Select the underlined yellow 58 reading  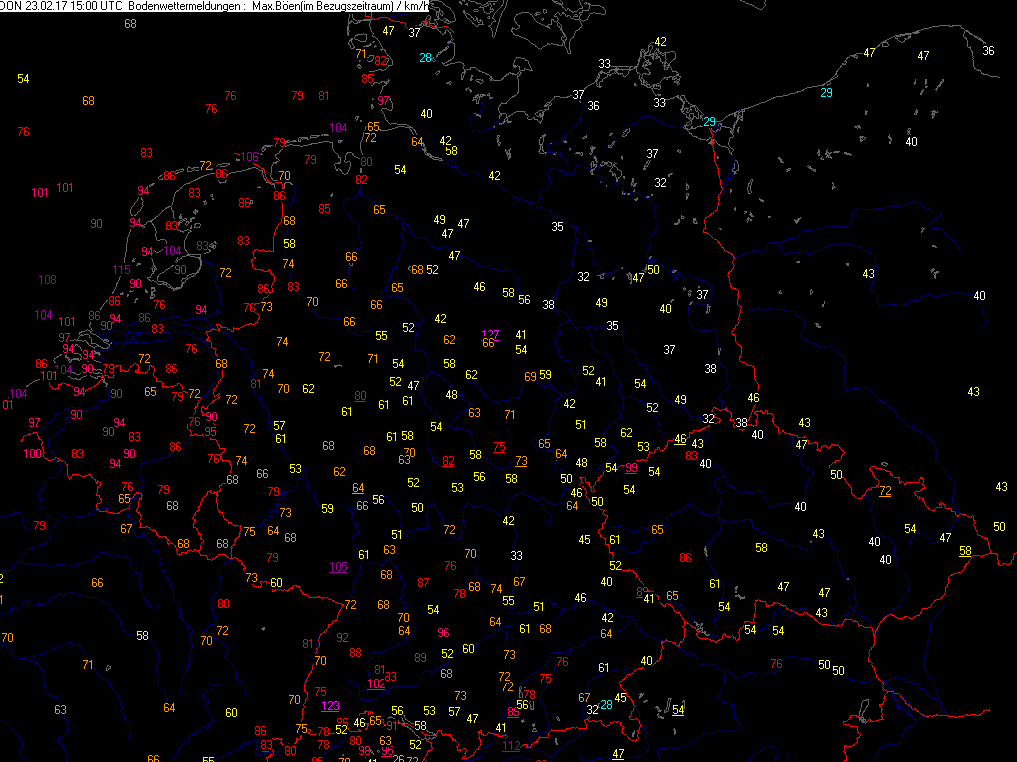964,551
